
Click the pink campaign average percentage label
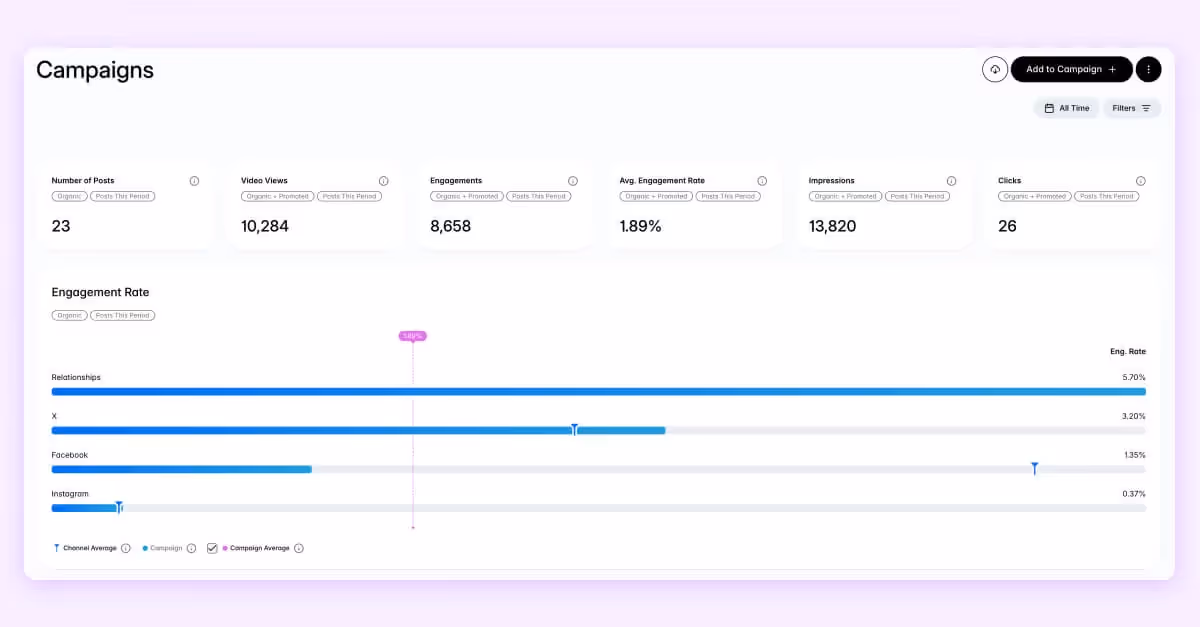(413, 336)
